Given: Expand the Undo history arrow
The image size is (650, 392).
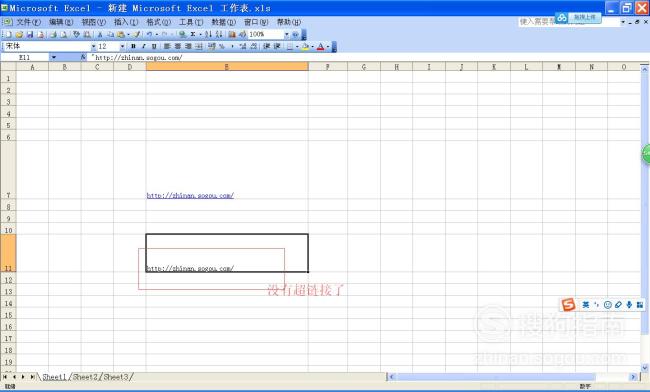Looking at the screenshot, I should pos(157,34).
